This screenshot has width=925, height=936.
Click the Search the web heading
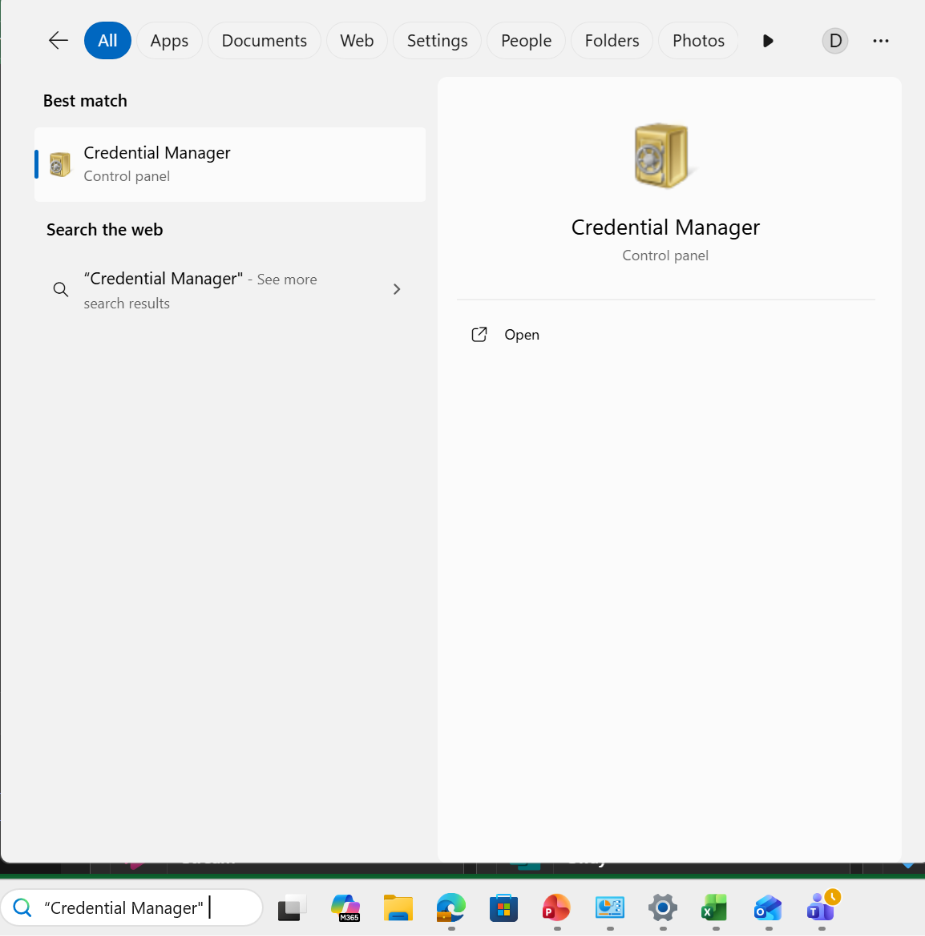pyautogui.click(x=104, y=230)
